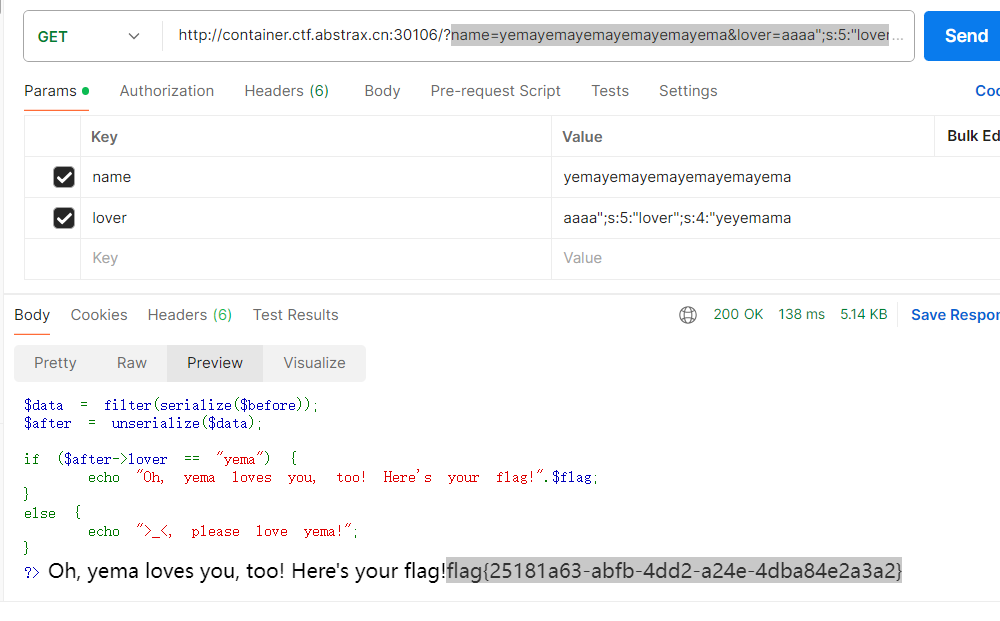
Task: Open the GET method dropdown
Action: click(89, 37)
